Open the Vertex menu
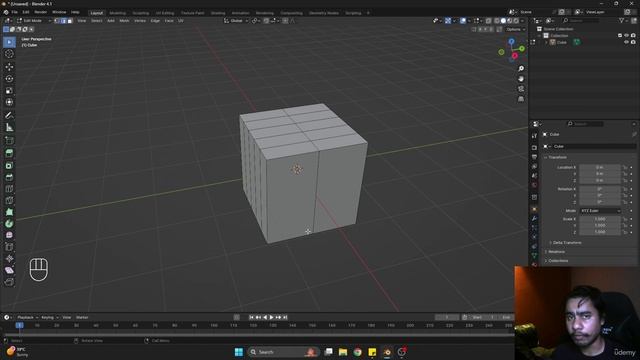Image resolution: width=640 pixels, height=360 pixels. [x=140, y=20]
